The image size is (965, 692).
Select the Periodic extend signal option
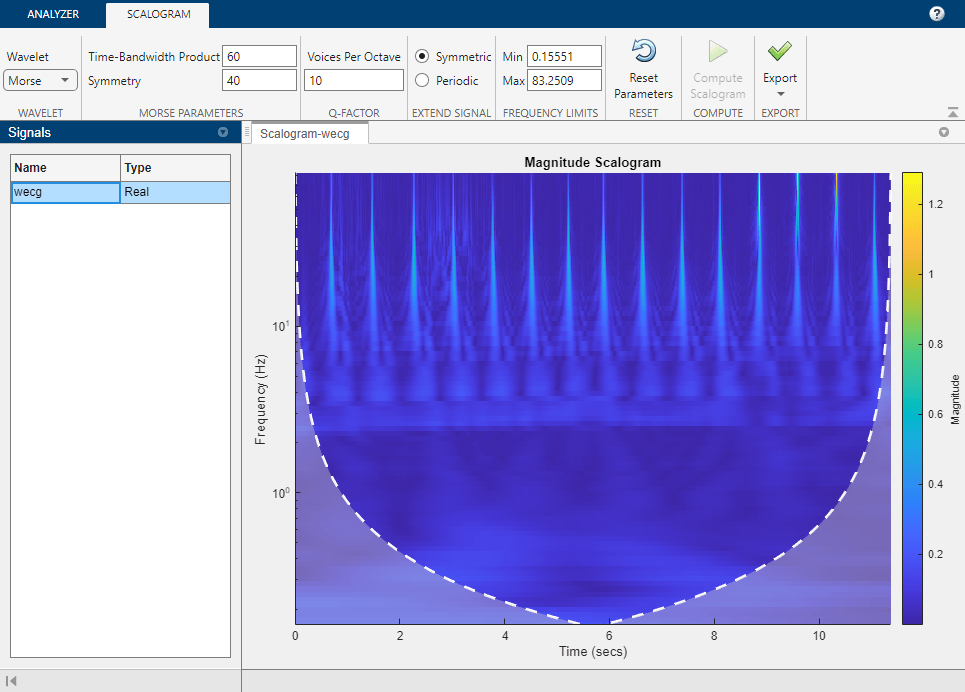tap(422, 80)
